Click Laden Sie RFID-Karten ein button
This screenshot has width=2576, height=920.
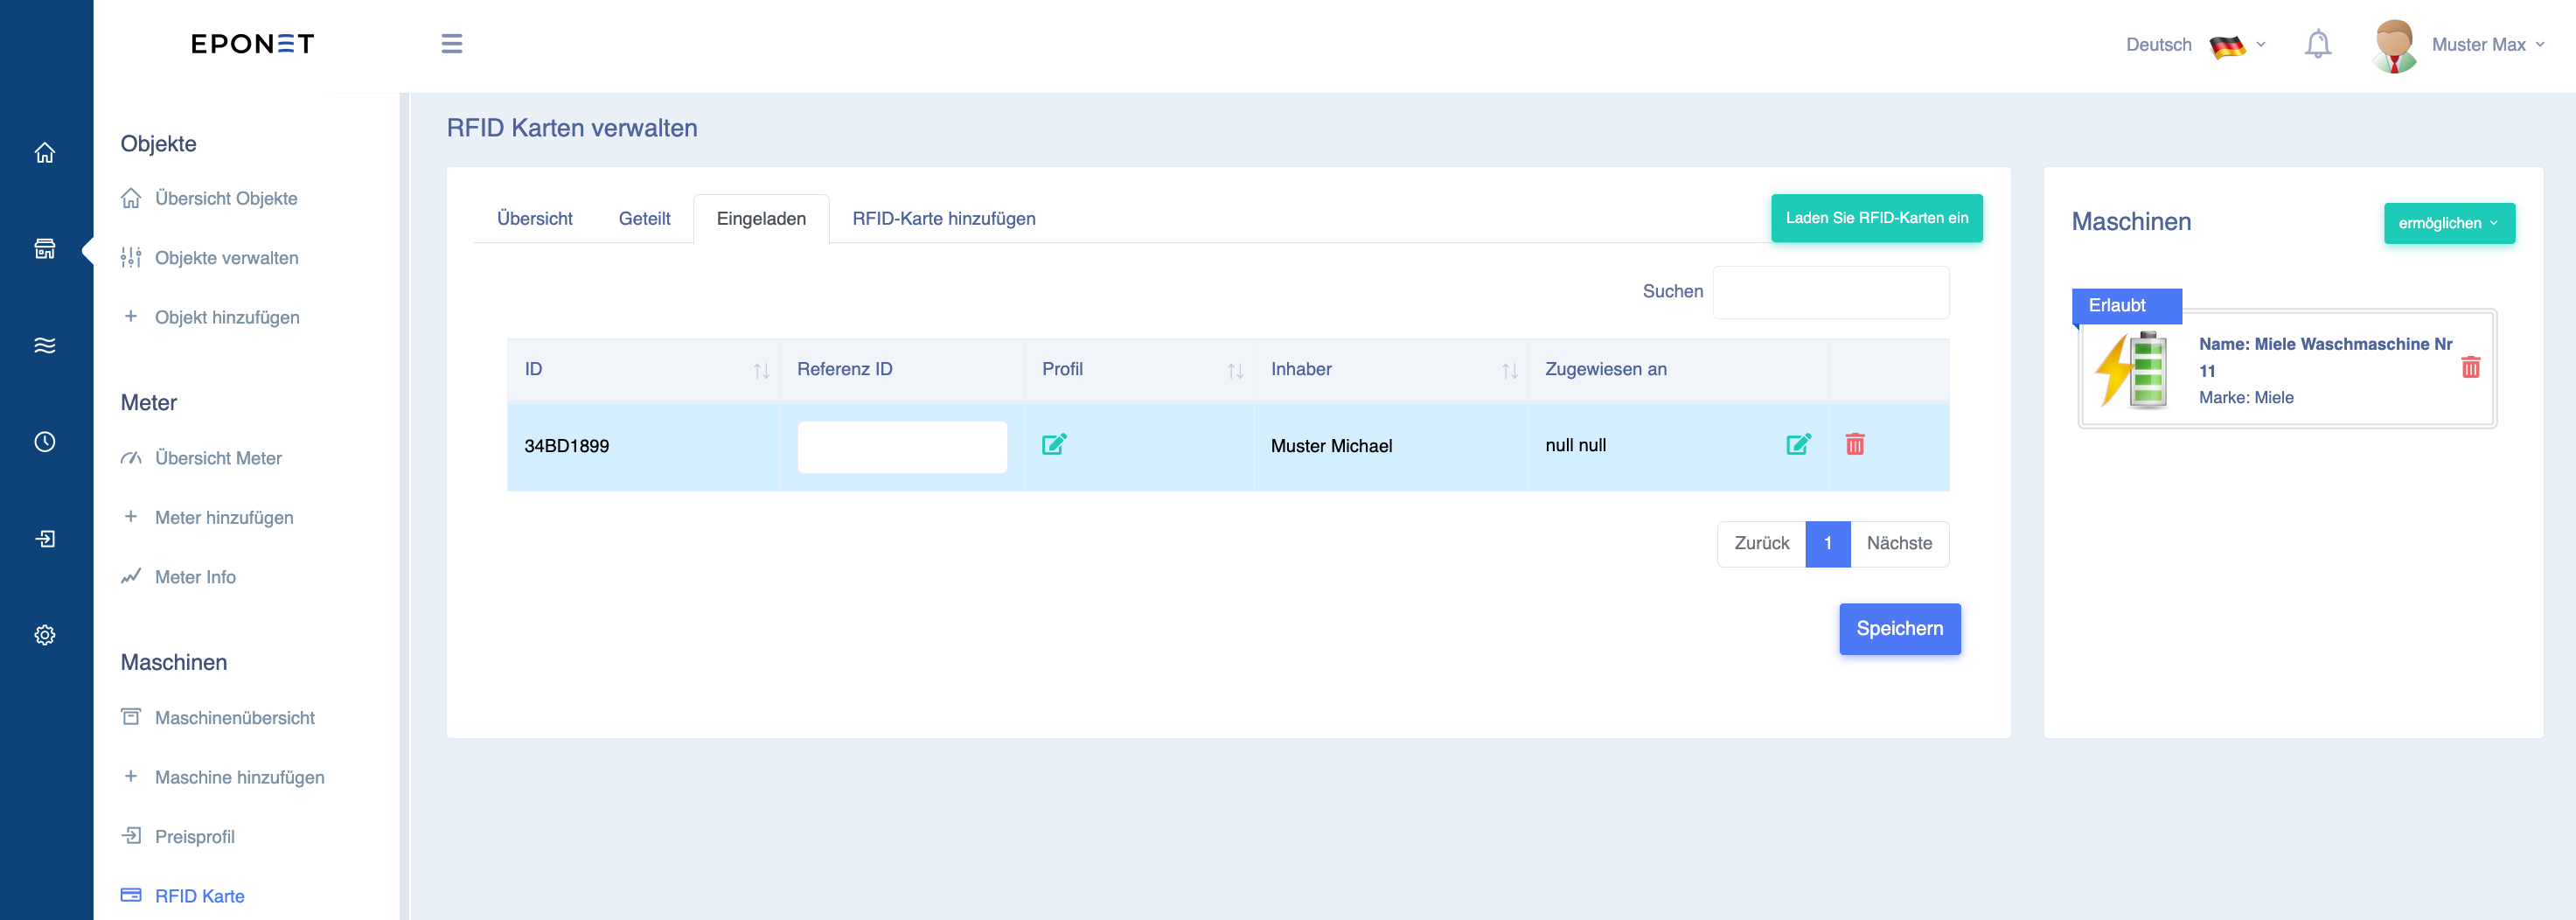(x=1876, y=218)
